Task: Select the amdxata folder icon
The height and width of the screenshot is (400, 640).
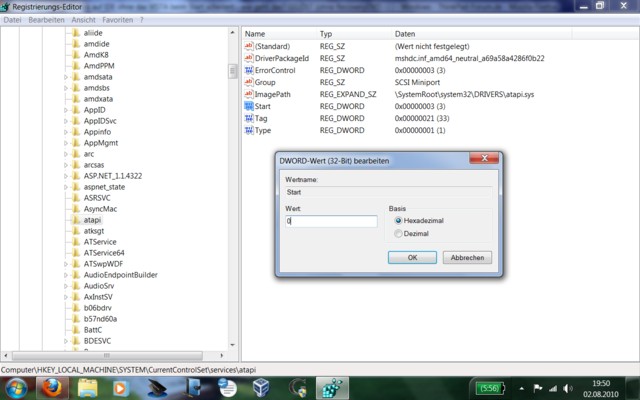Action: (76, 99)
